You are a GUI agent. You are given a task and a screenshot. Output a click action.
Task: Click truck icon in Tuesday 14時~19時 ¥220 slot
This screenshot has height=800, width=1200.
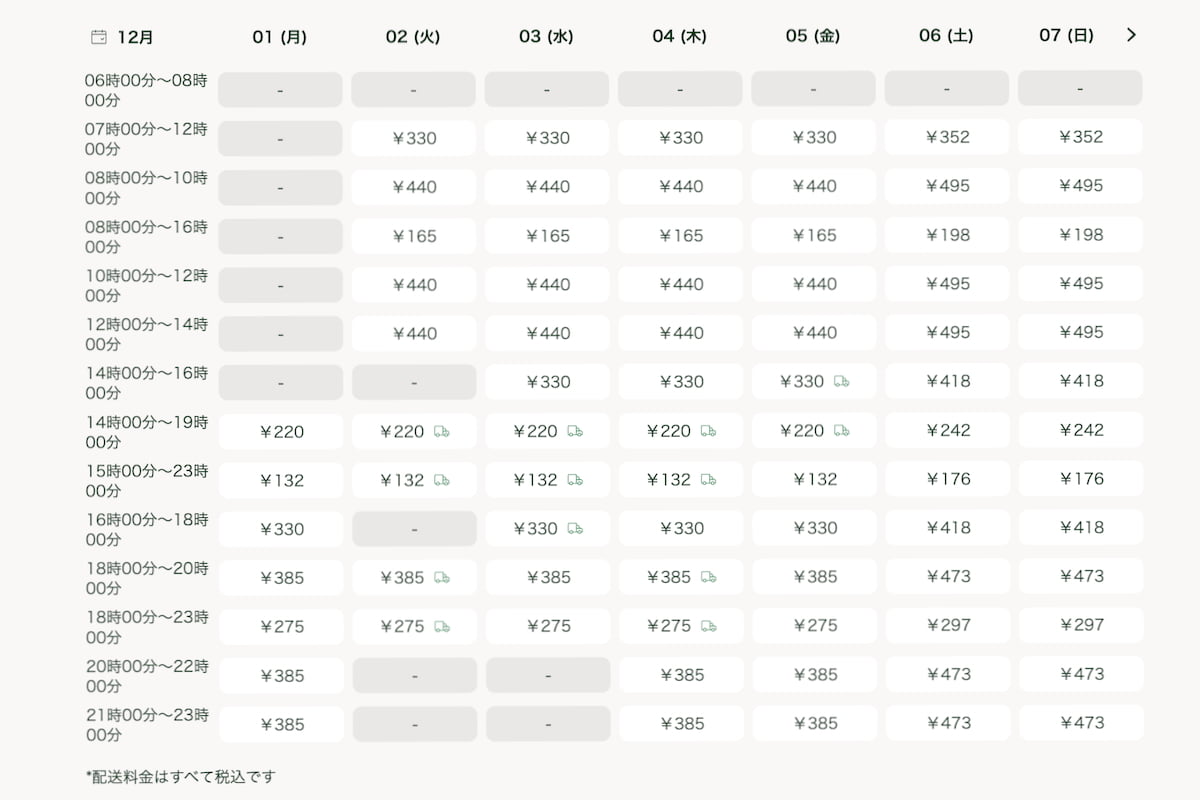tap(441, 431)
